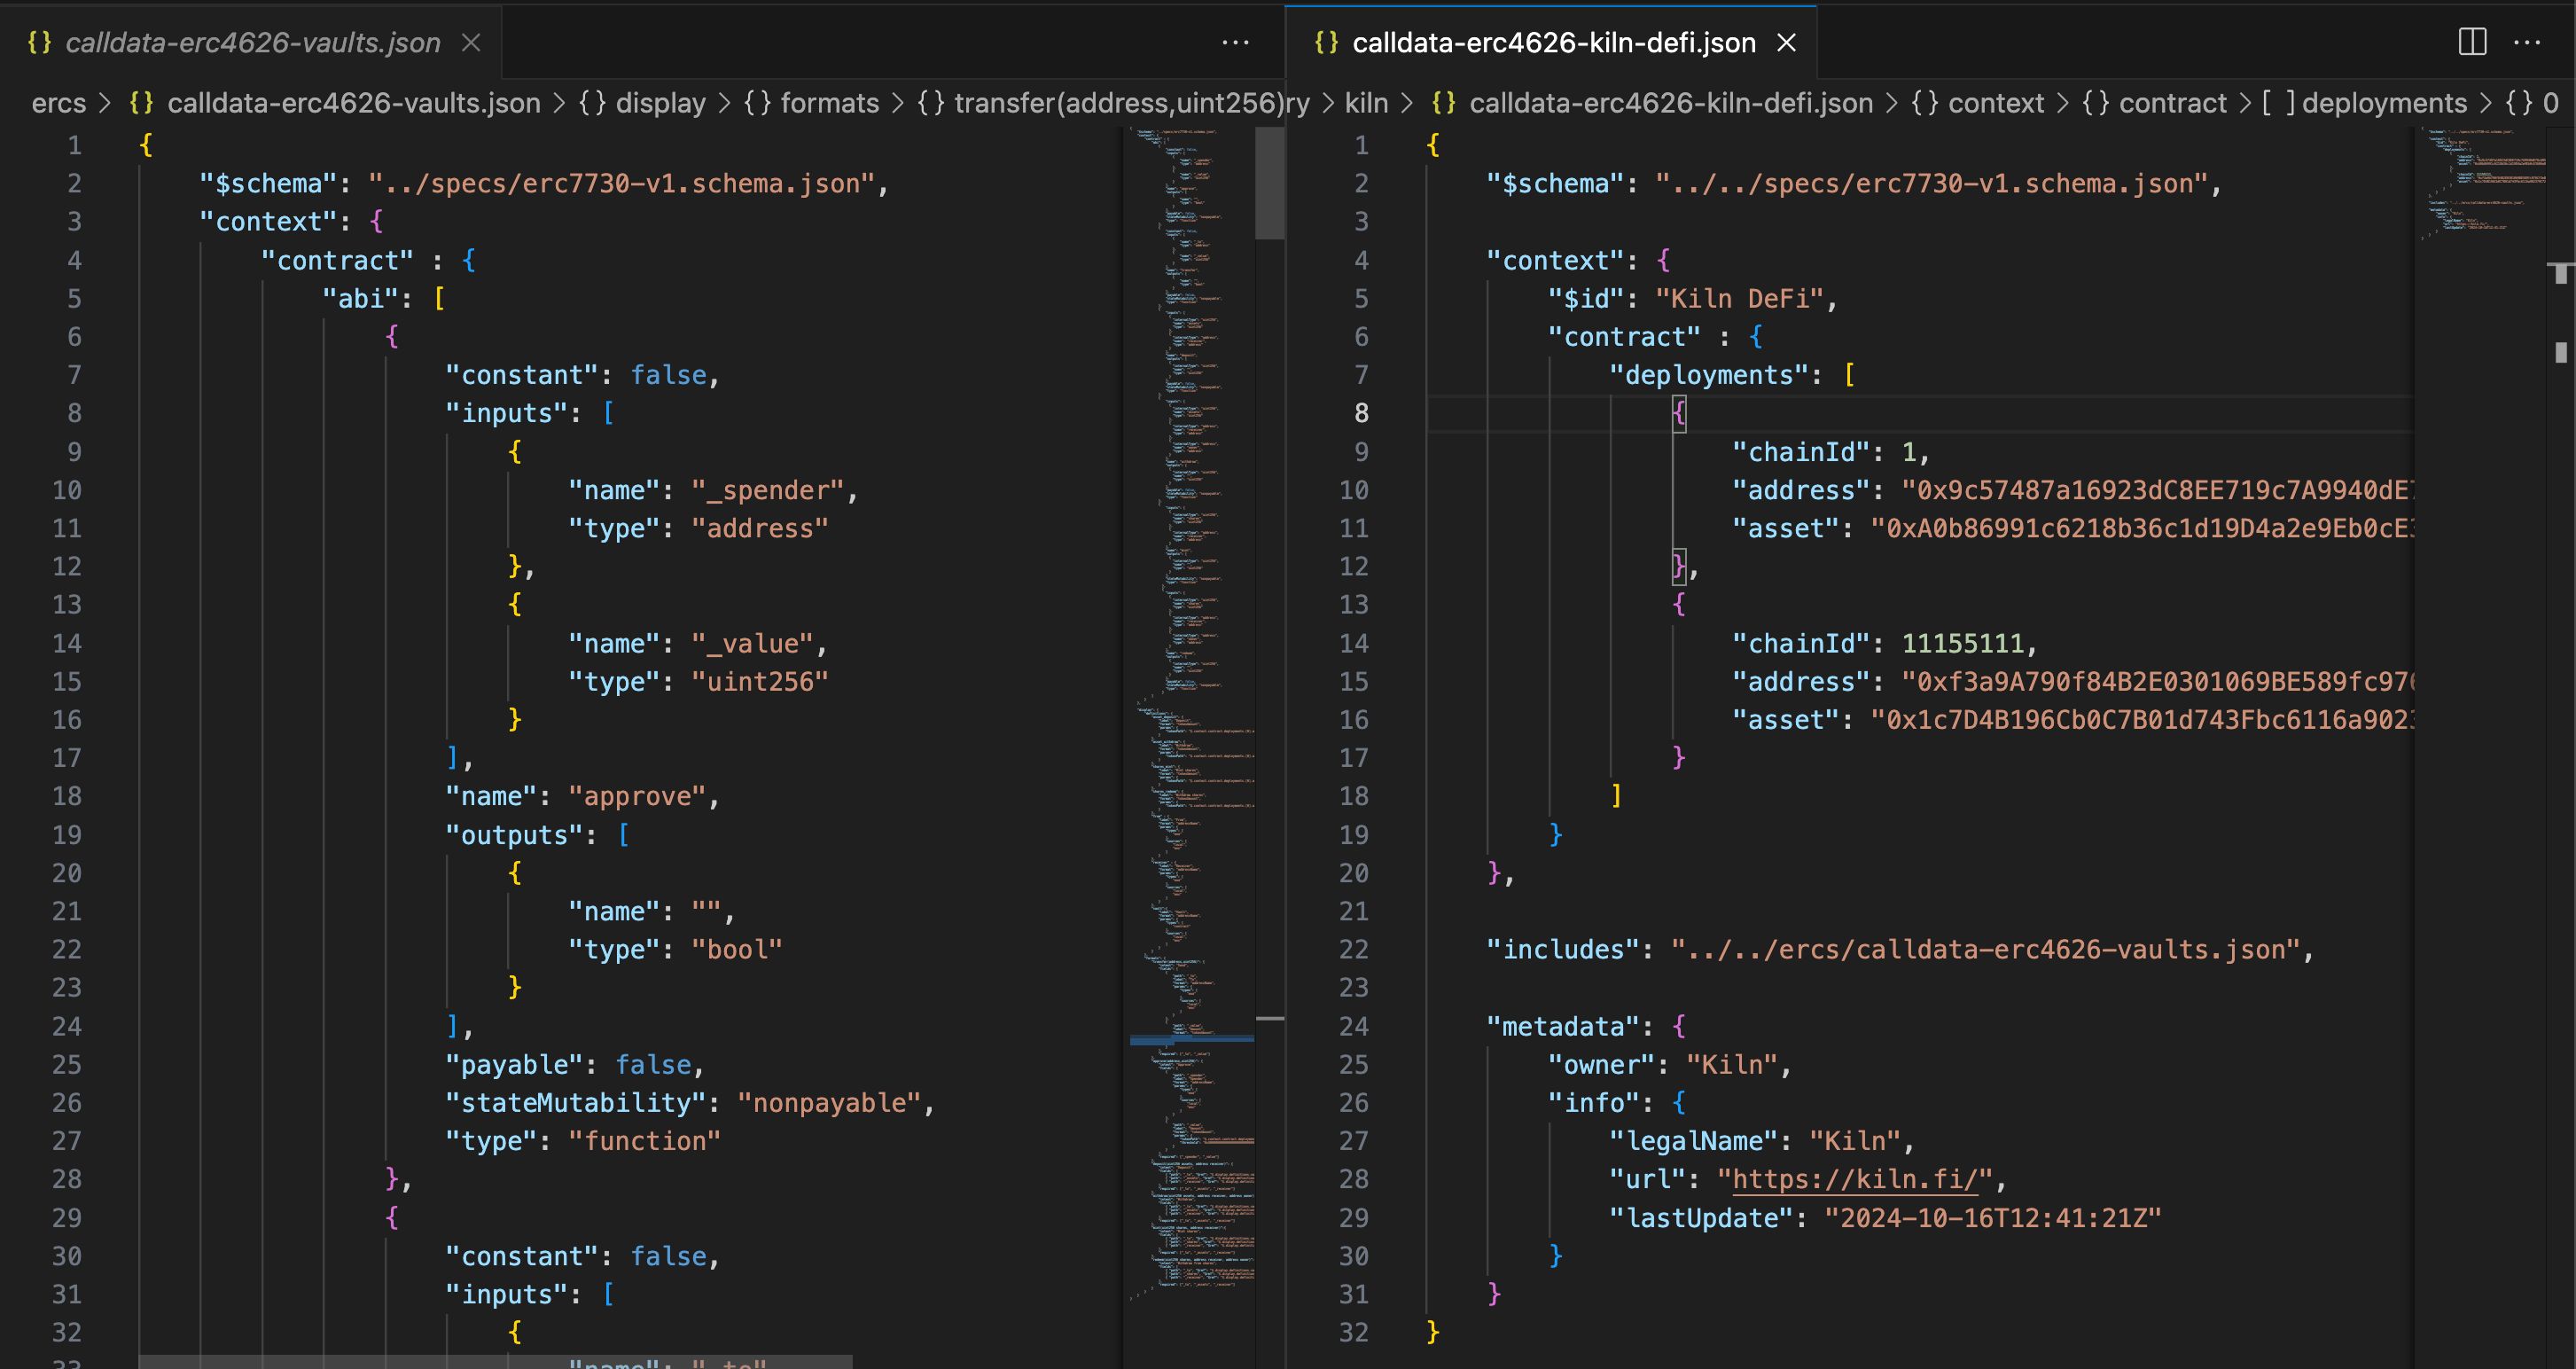Close calldata-erc4626-kiln-defi.json tab
This screenshot has width=2576, height=1369.
[1787, 42]
